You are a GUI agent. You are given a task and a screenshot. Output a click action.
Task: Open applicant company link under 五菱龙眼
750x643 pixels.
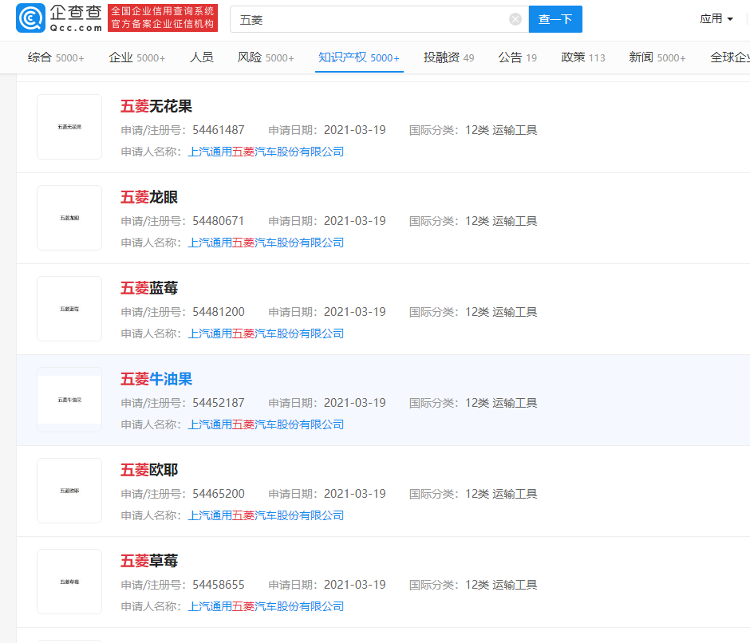pos(266,243)
